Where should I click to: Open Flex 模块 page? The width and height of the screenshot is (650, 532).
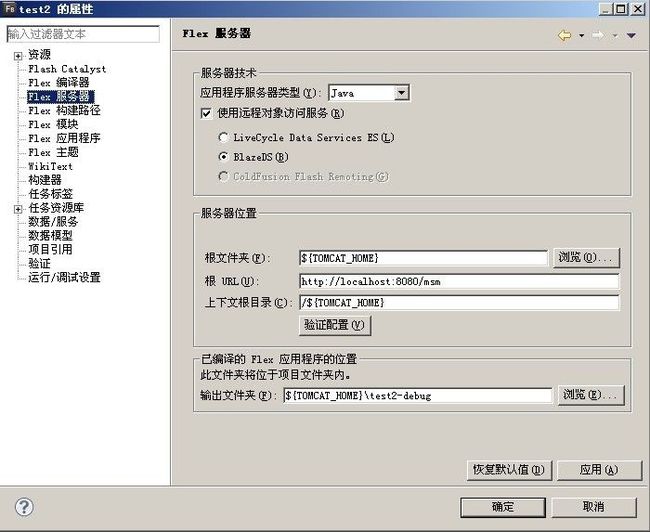[x=53, y=124]
